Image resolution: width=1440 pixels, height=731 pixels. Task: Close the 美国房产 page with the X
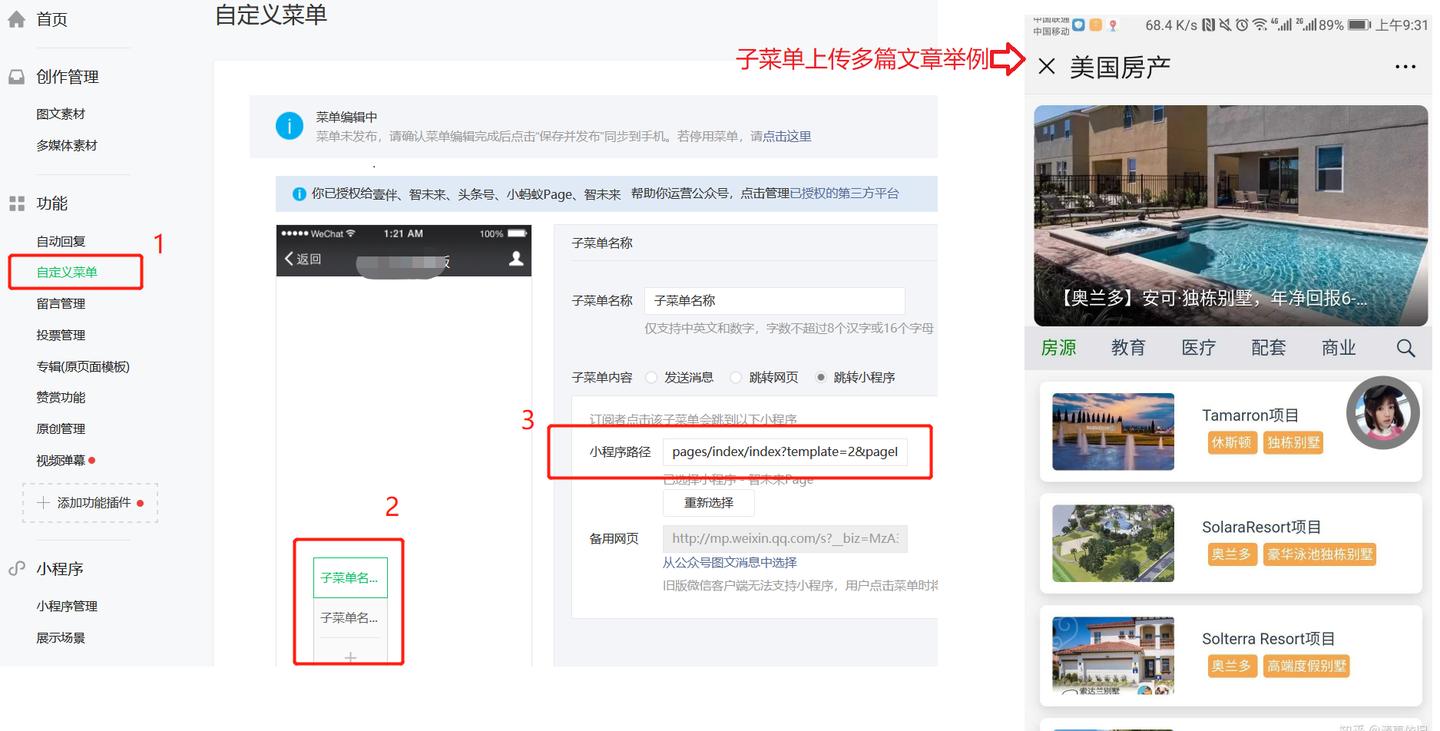pyautogui.click(x=1047, y=66)
